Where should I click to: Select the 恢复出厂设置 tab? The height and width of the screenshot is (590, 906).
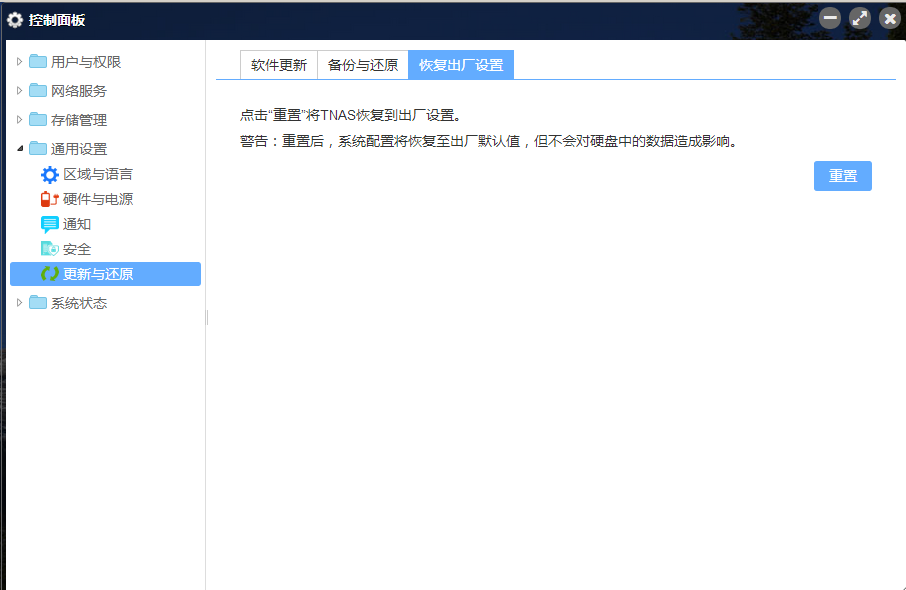coord(461,65)
